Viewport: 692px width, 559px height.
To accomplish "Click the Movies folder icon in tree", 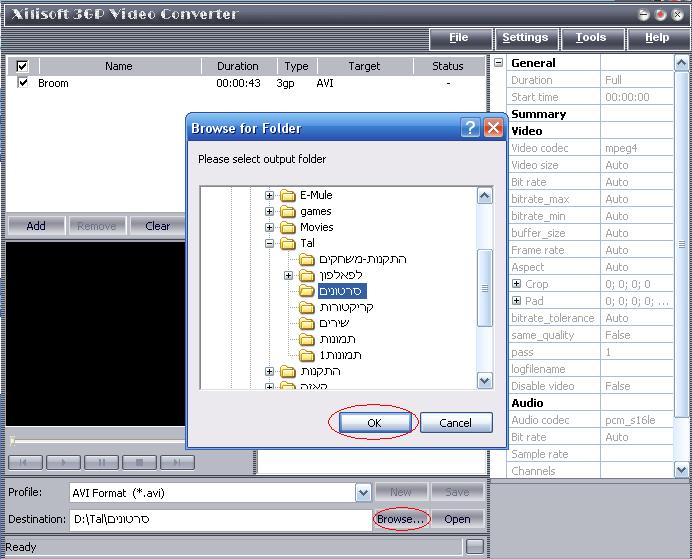I will (288, 227).
